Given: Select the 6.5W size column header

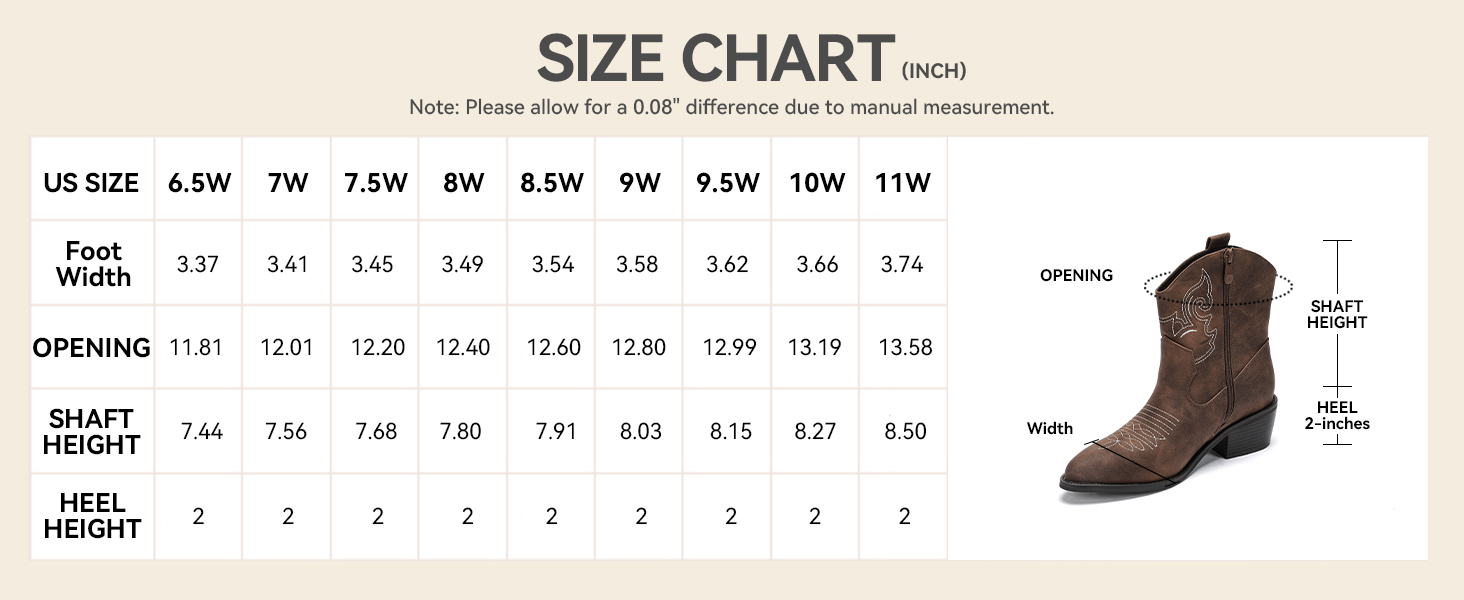Looking at the screenshot, I should [198, 183].
